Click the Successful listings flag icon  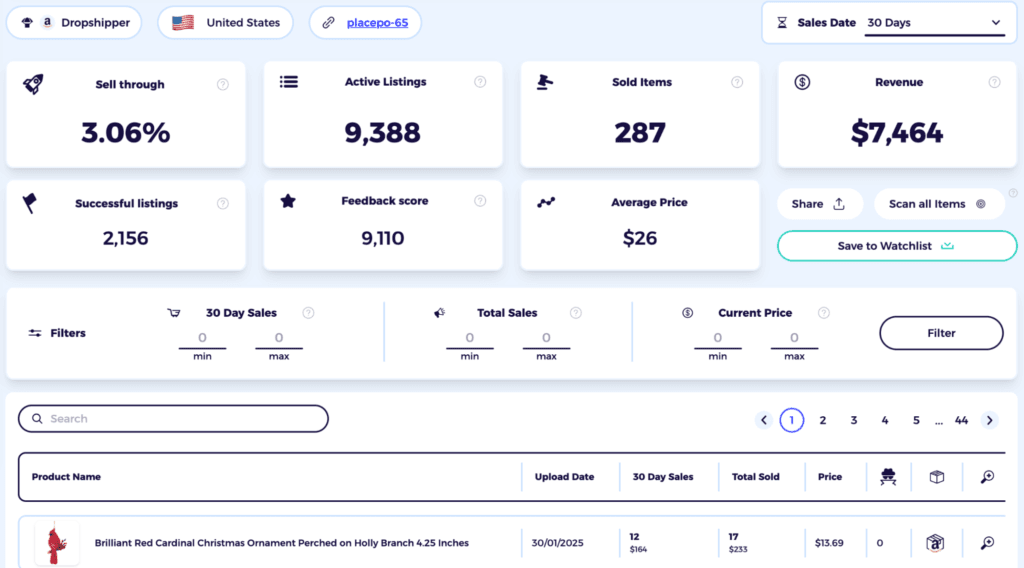[30, 203]
